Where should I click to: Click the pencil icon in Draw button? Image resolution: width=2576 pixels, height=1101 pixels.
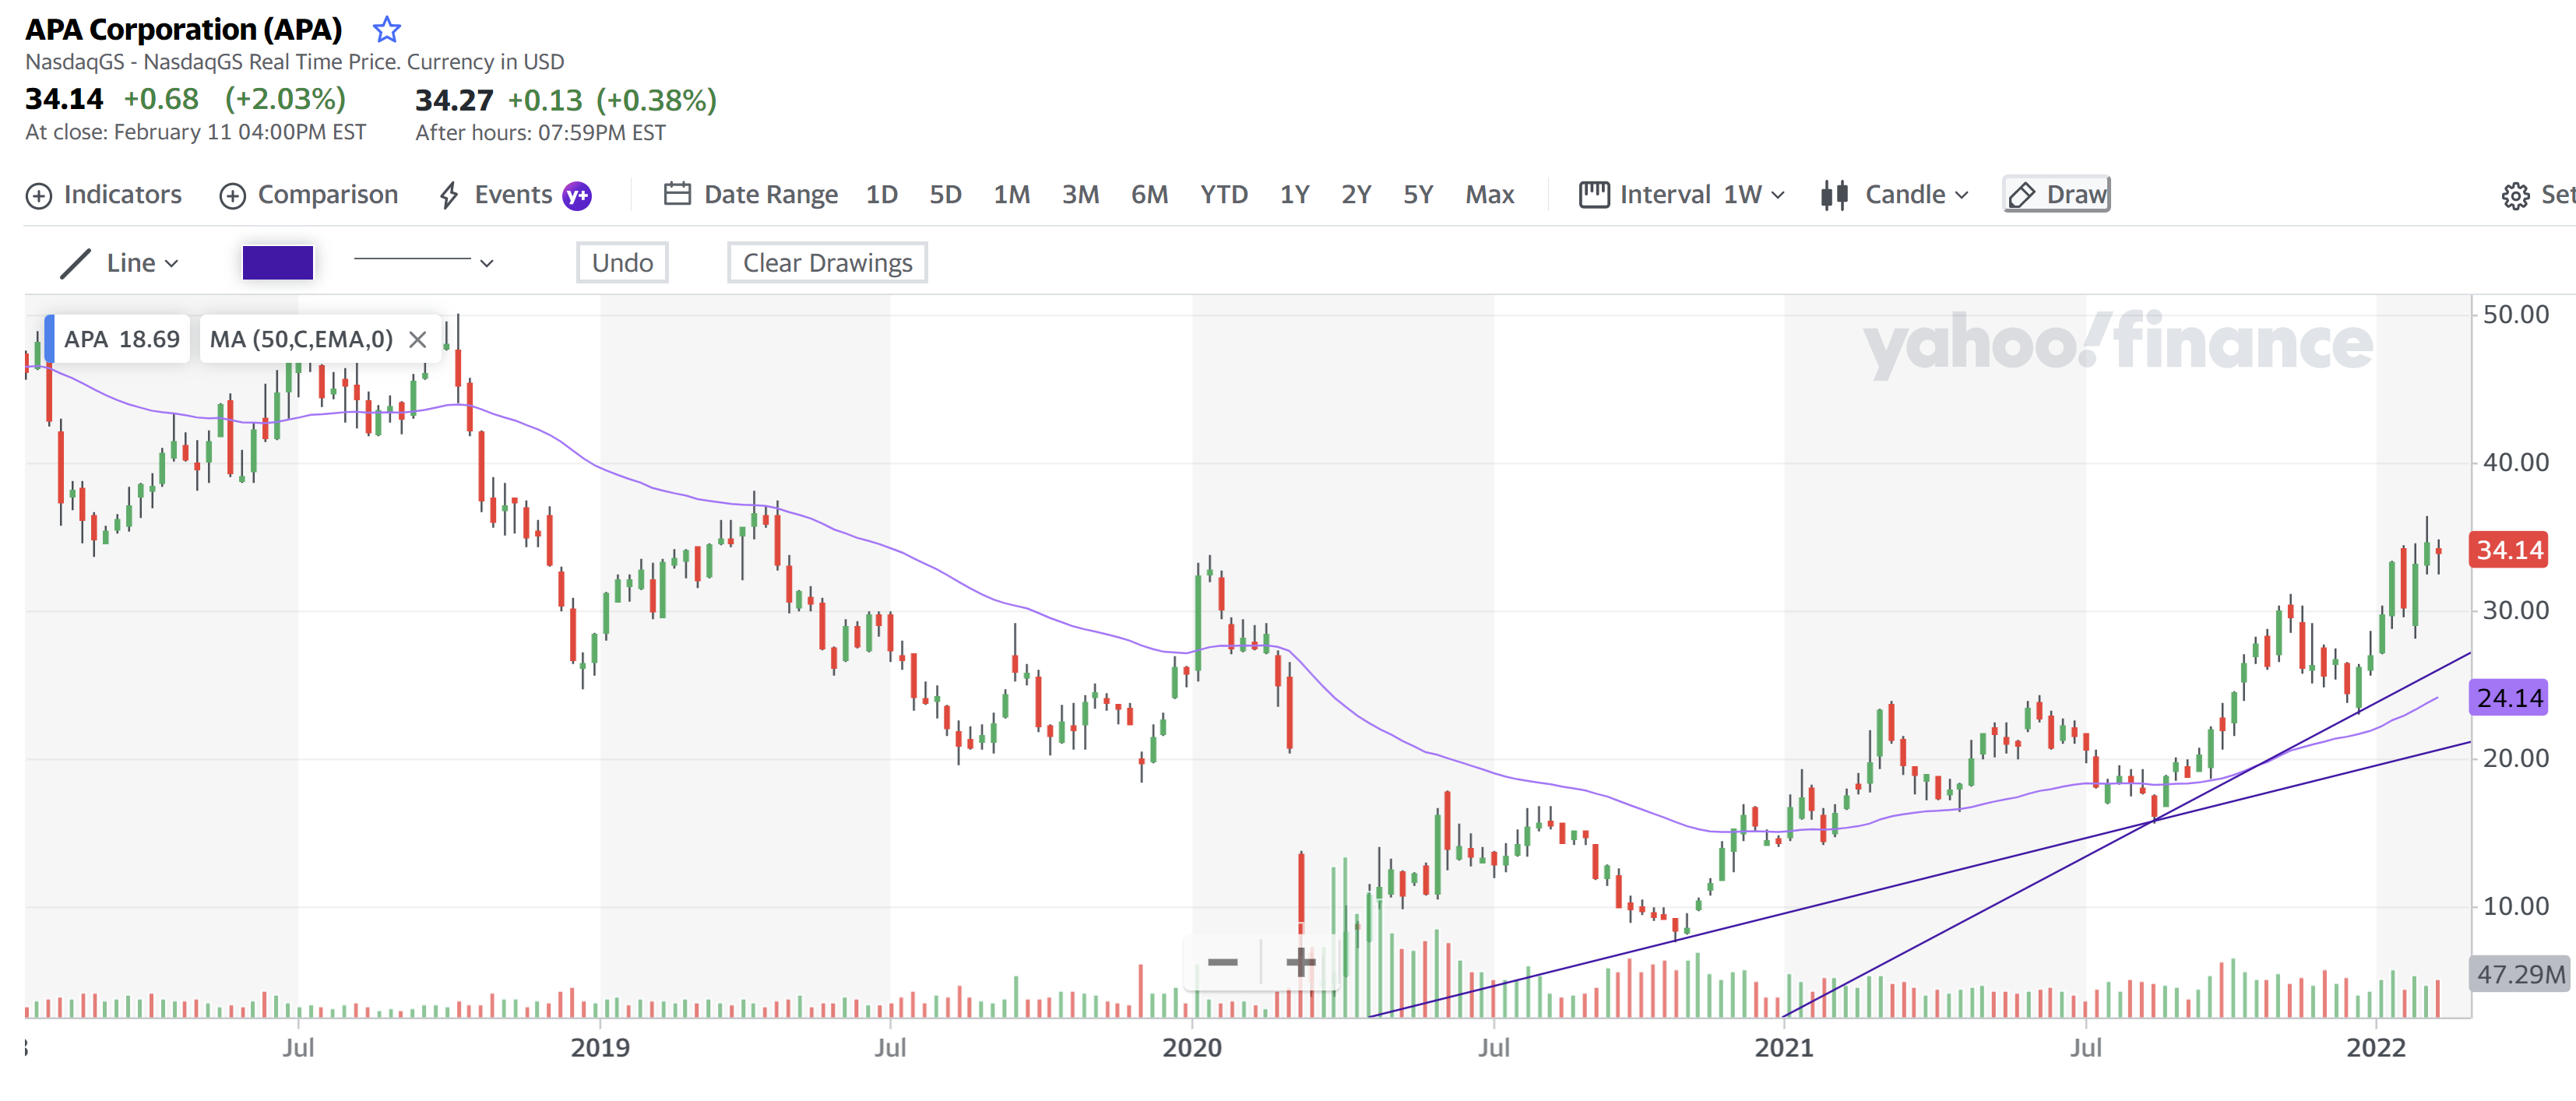click(2021, 195)
